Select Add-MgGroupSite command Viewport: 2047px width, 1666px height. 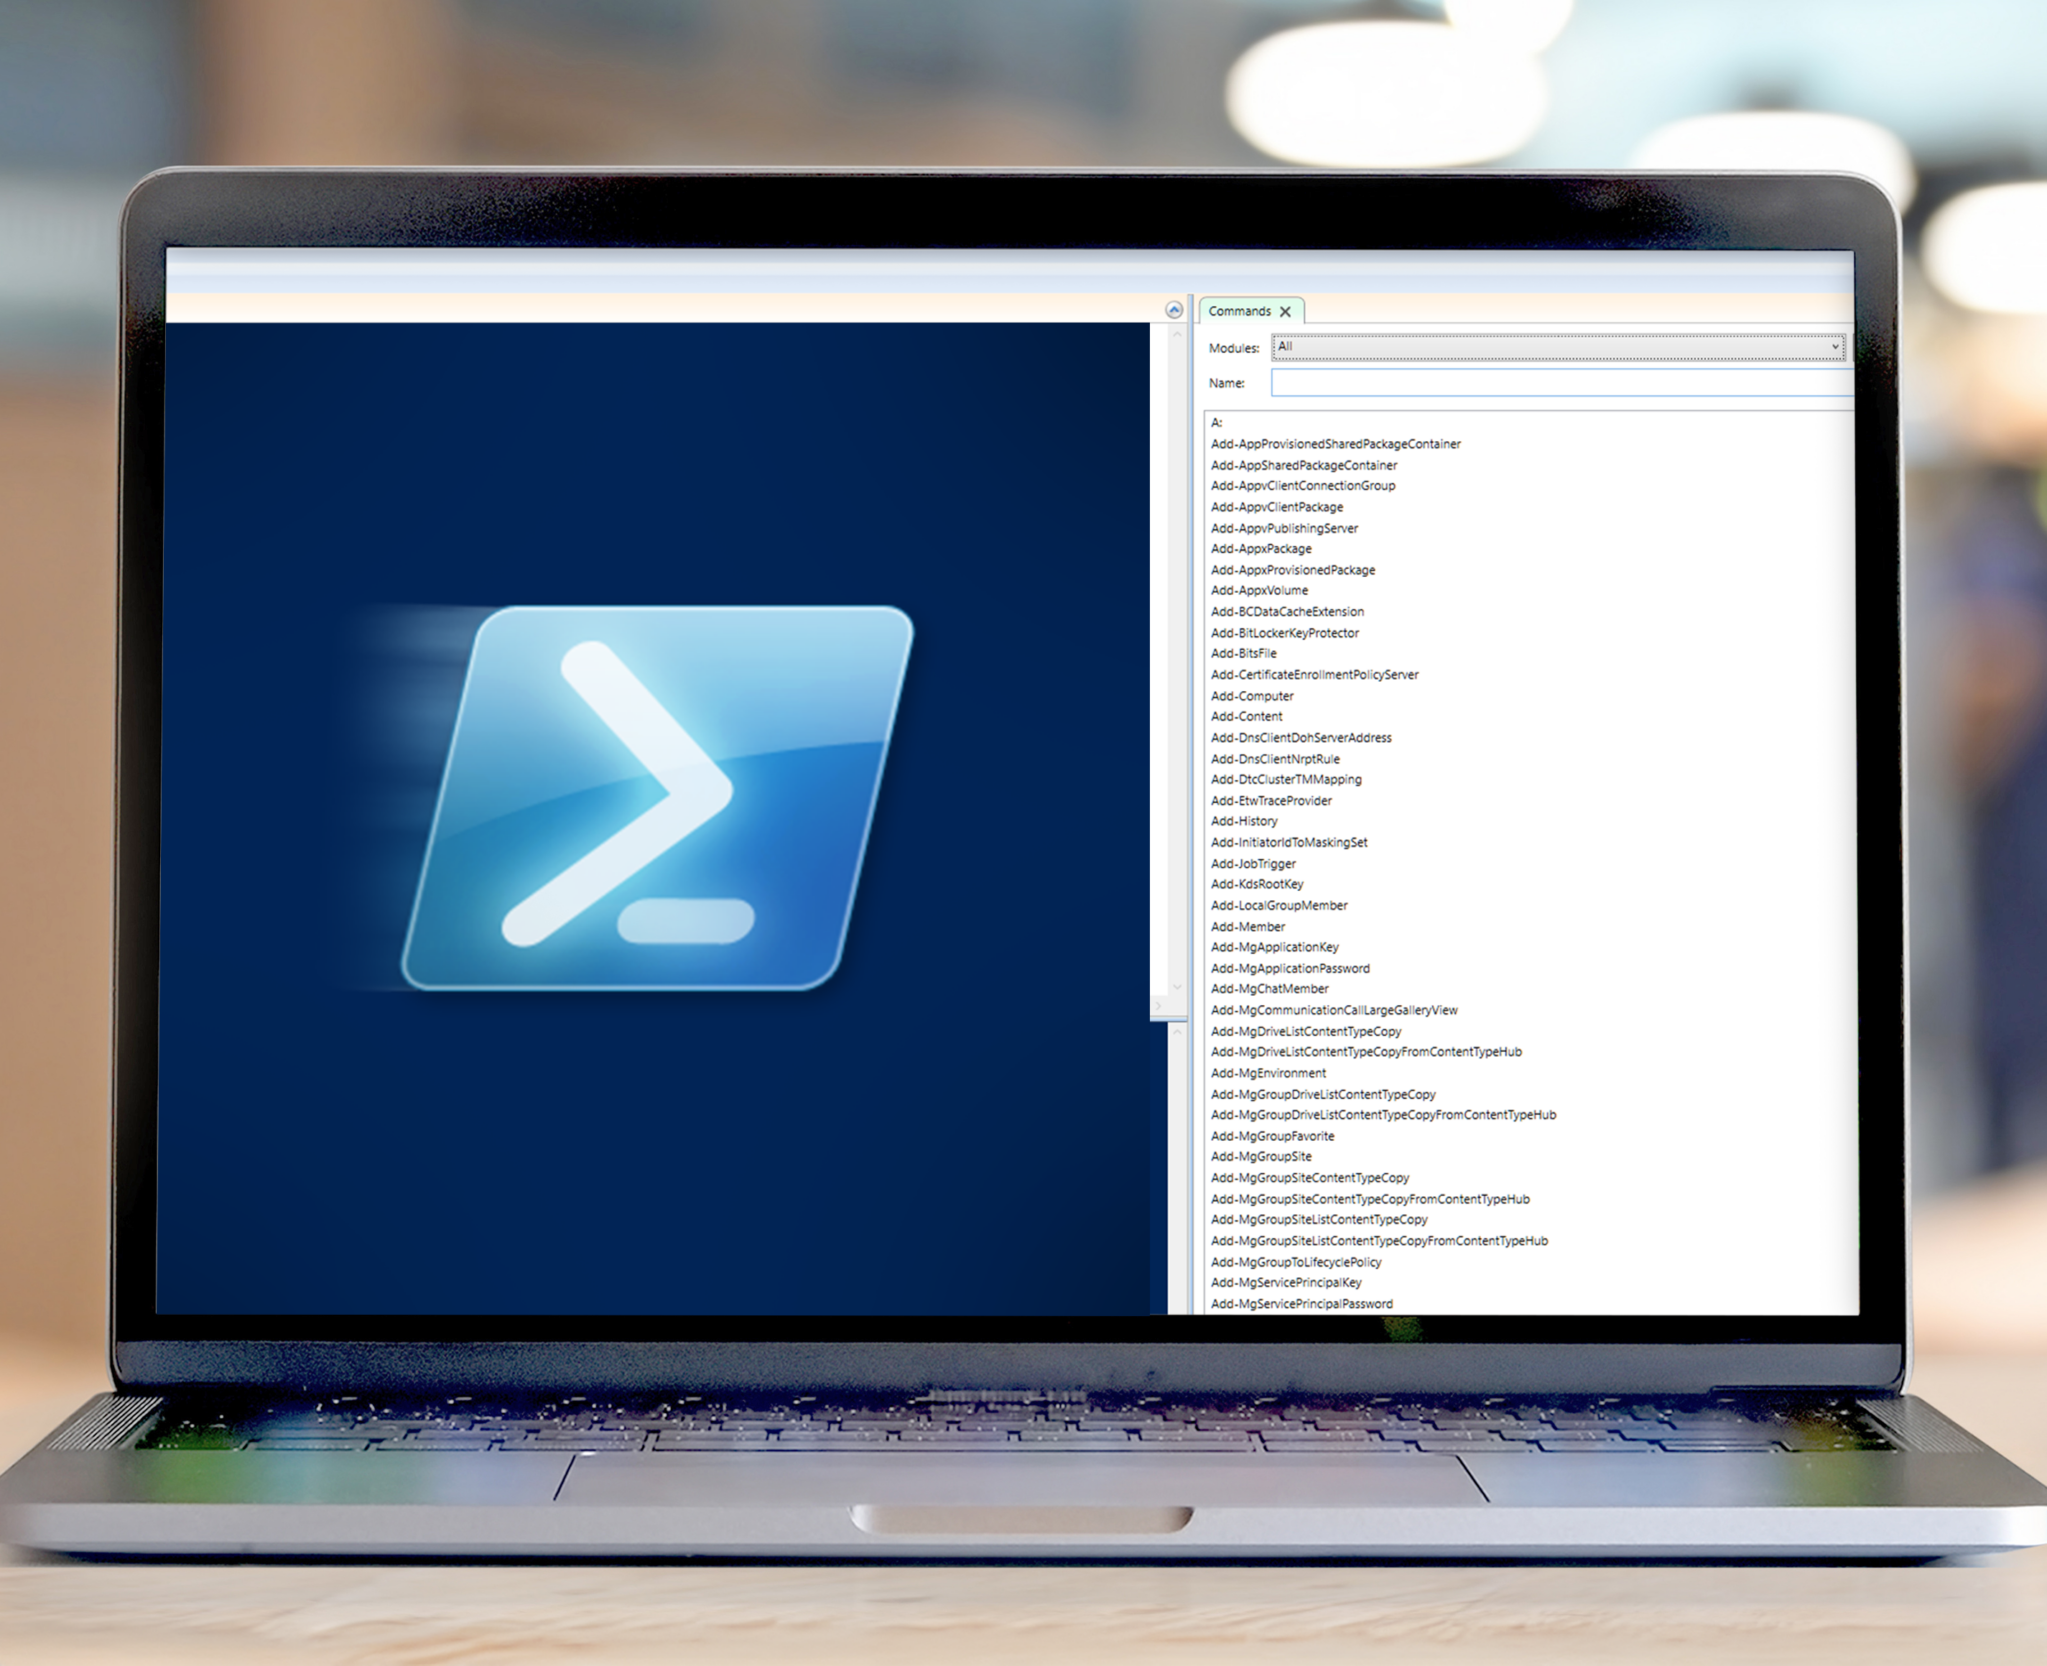click(1261, 1158)
